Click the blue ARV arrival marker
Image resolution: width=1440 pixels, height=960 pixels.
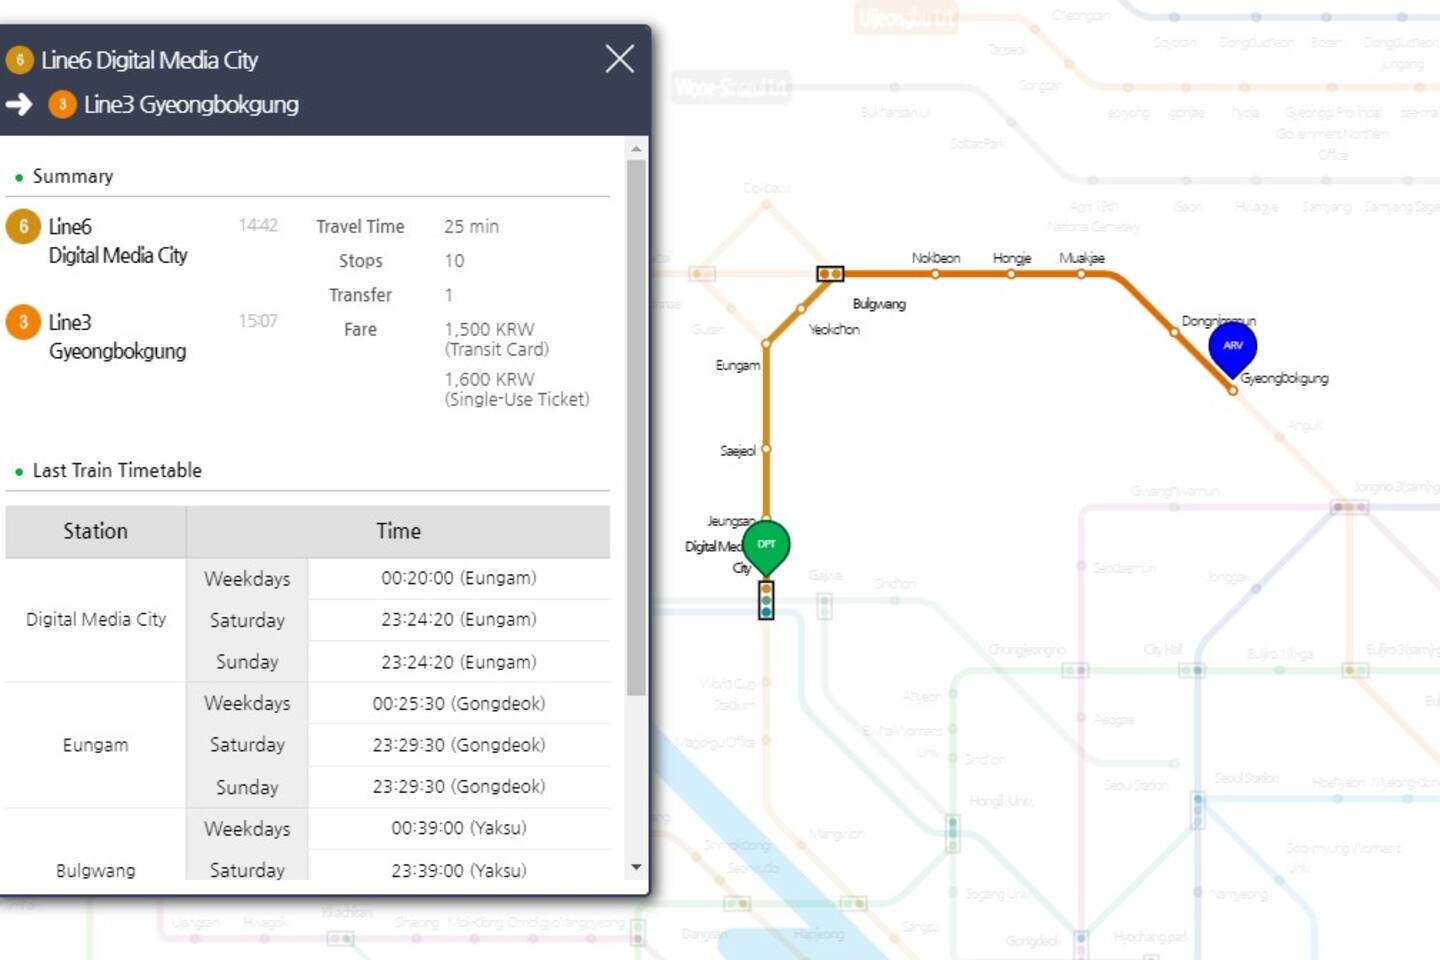[x=1232, y=346]
